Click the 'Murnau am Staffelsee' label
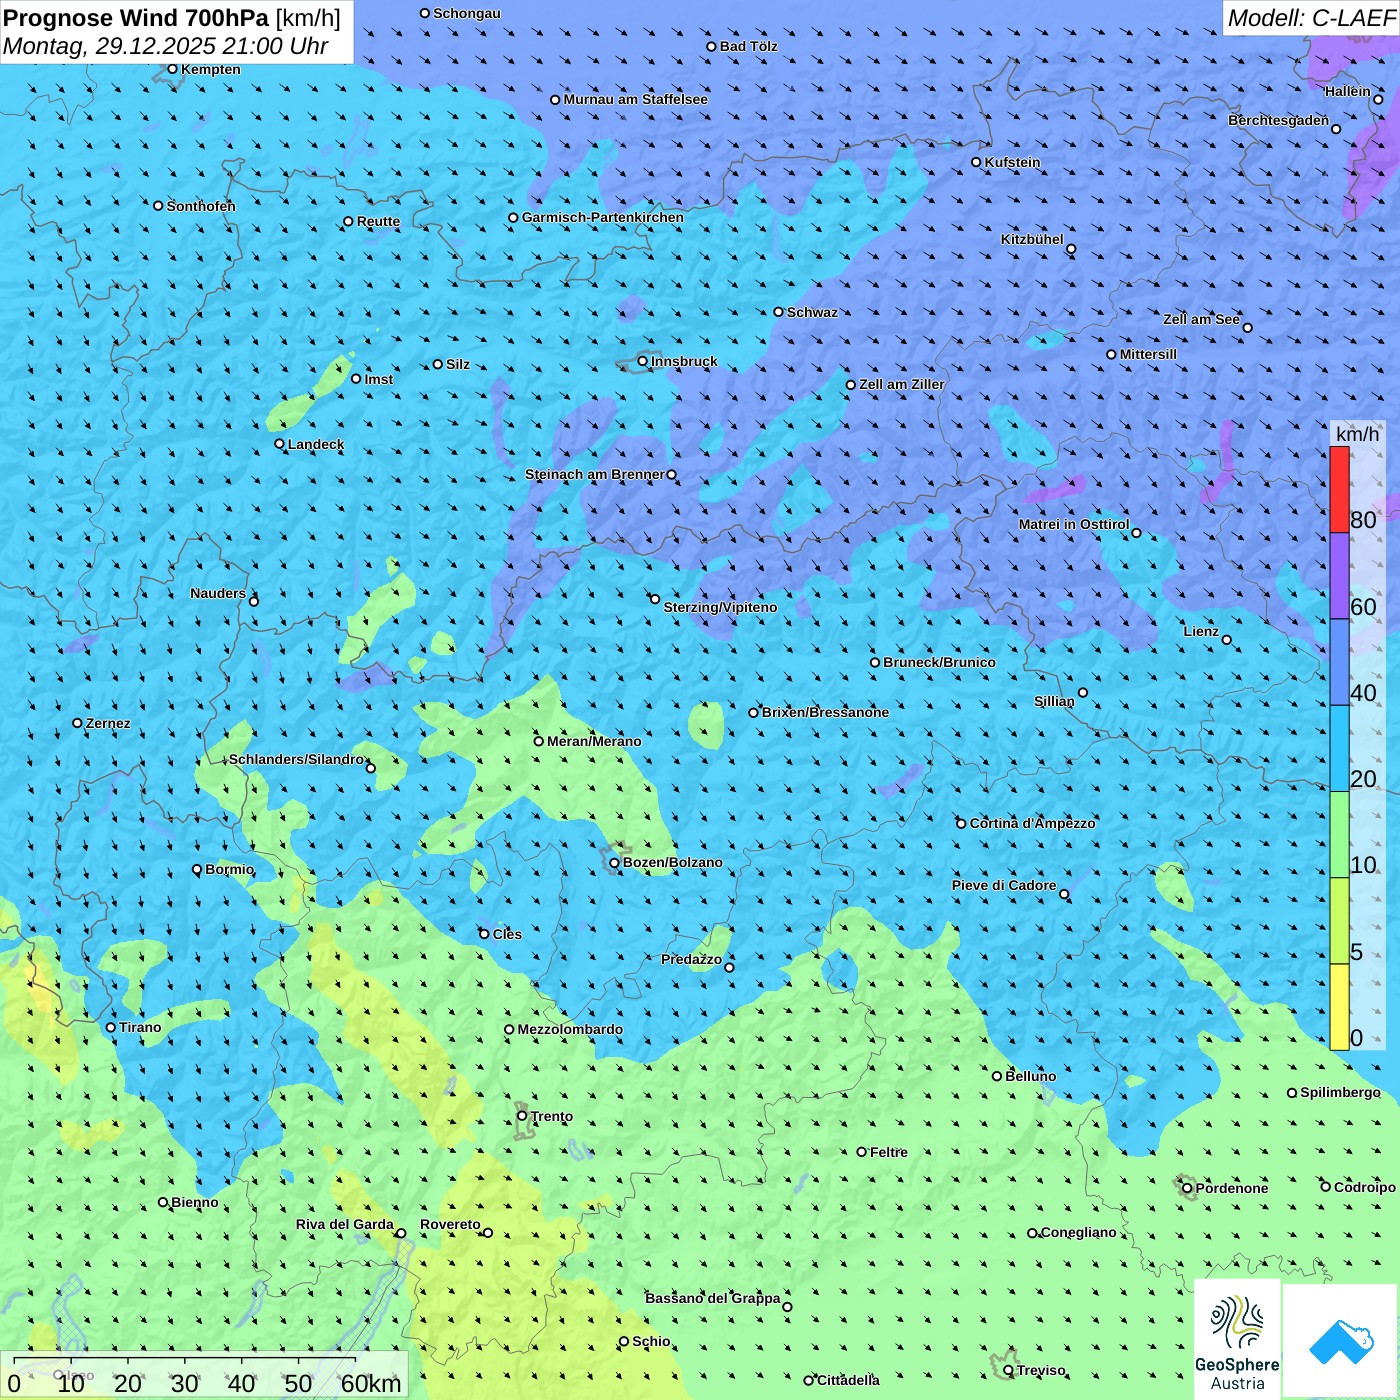The image size is (1400, 1400). tap(636, 99)
